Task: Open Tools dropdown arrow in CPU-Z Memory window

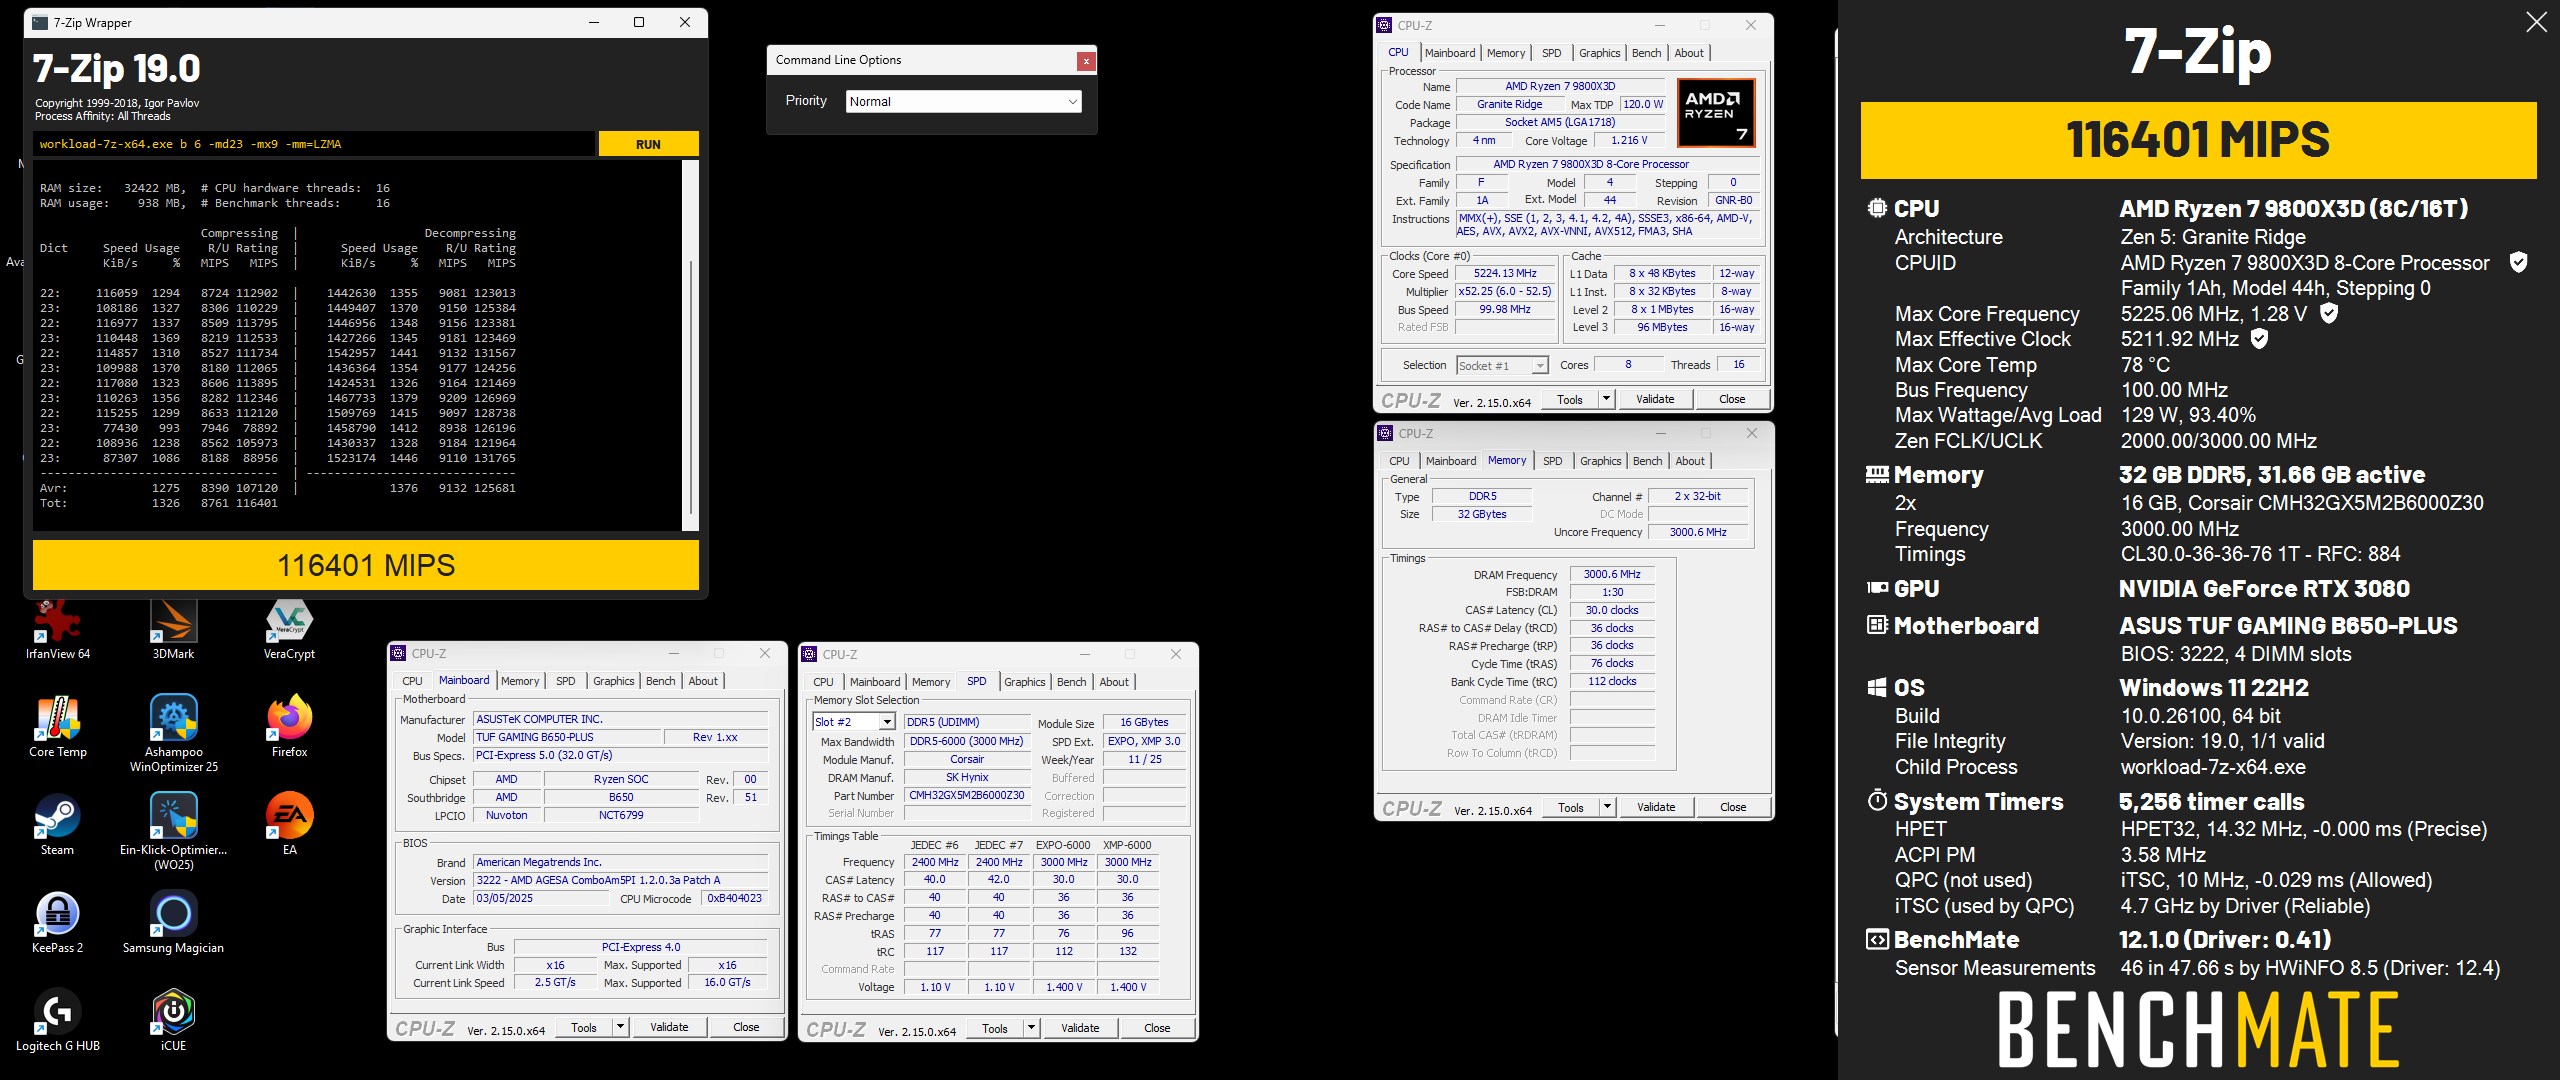Action: coord(1607,807)
